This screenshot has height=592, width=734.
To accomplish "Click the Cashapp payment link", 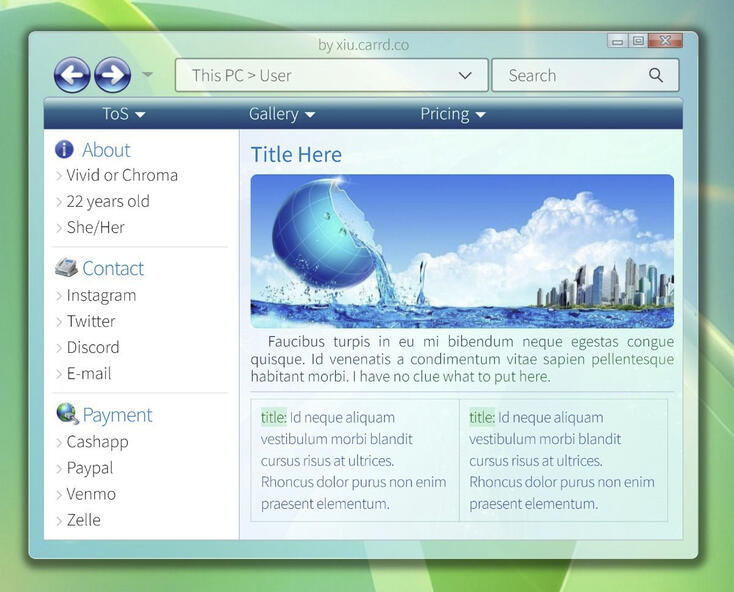I will click(97, 441).
